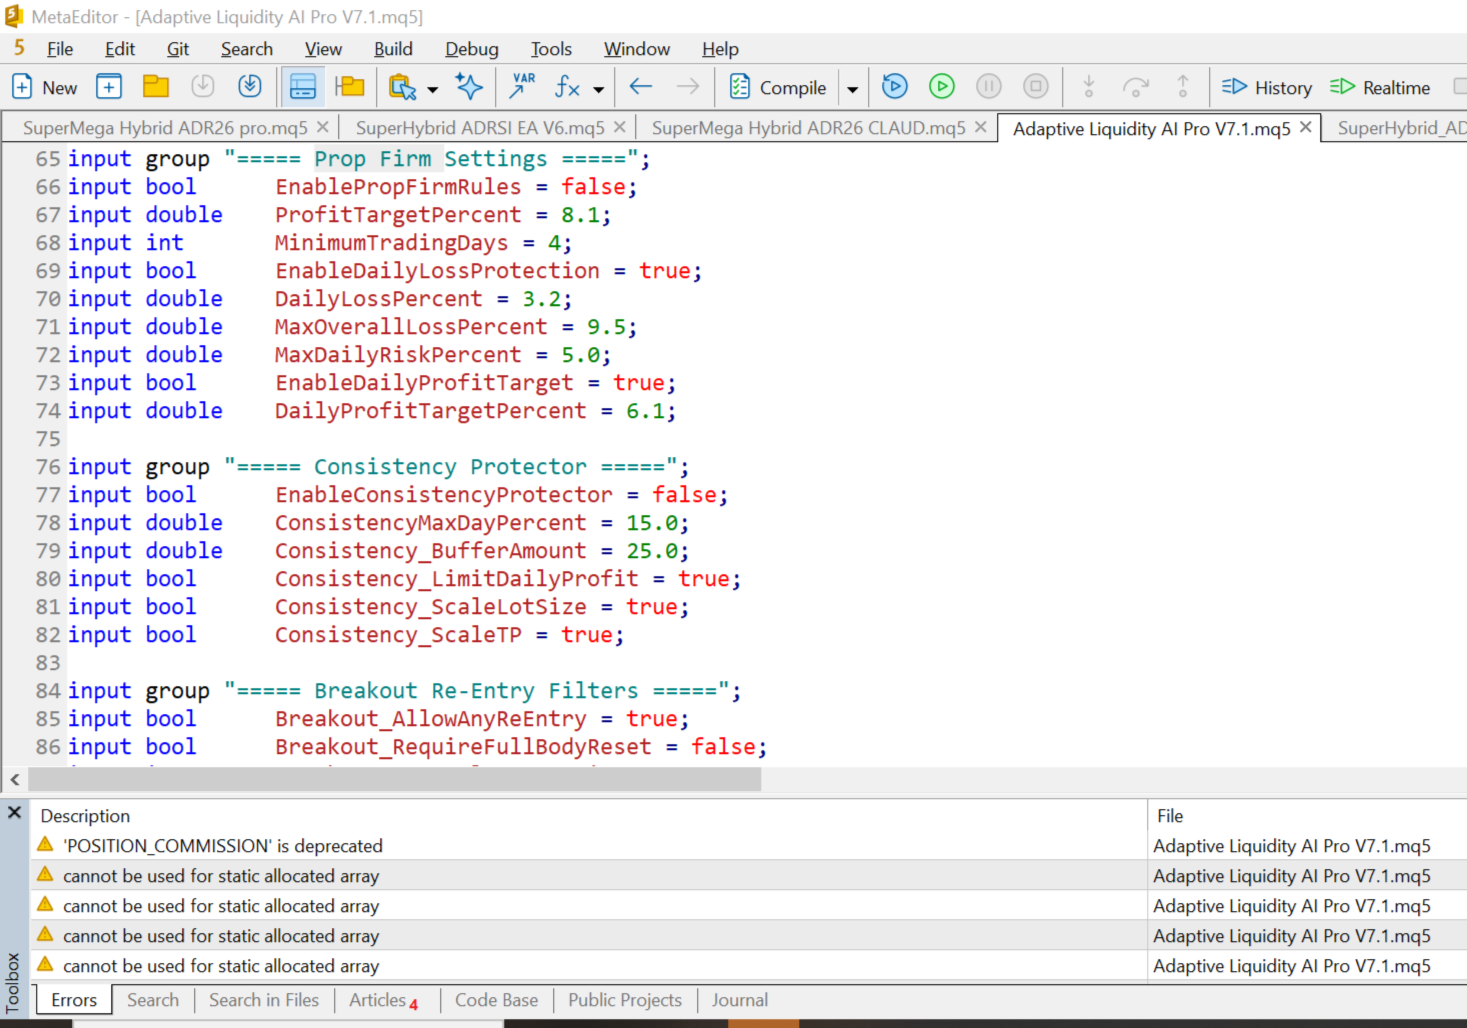
Task: Open the Window menu
Action: (637, 49)
